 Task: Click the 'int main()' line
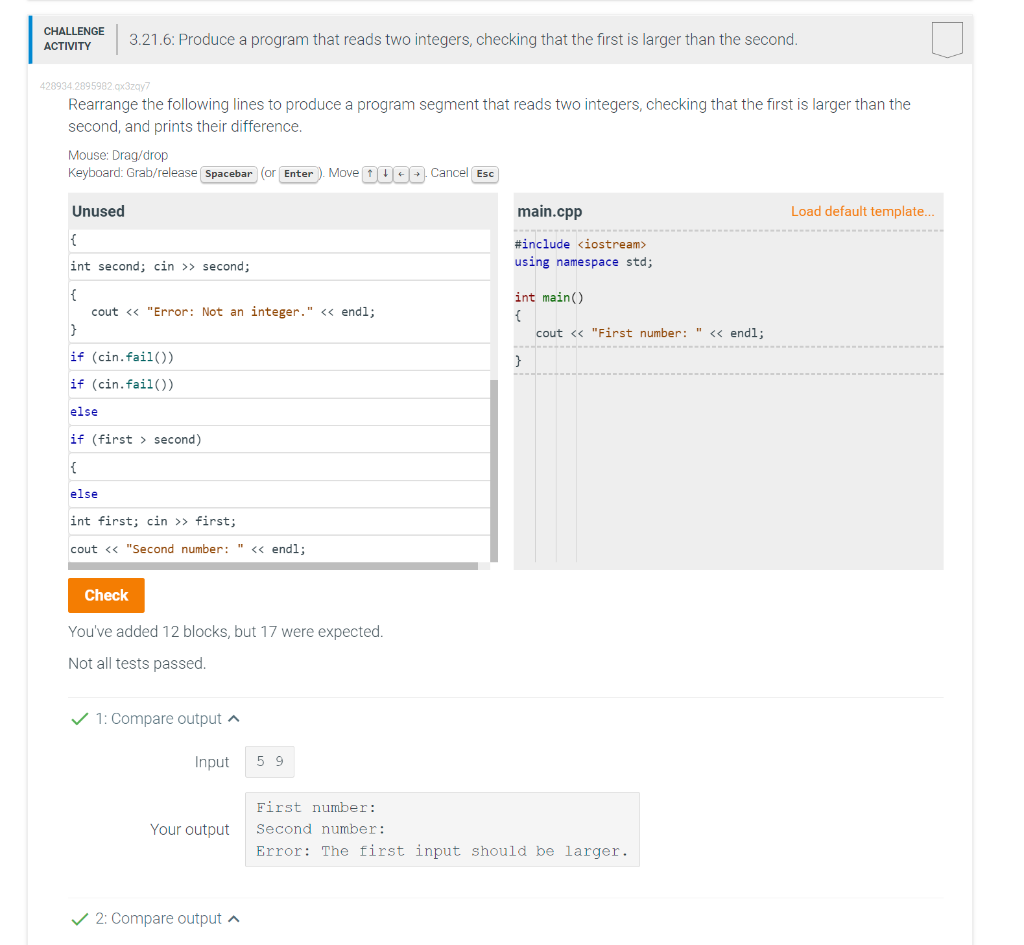click(549, 298)
